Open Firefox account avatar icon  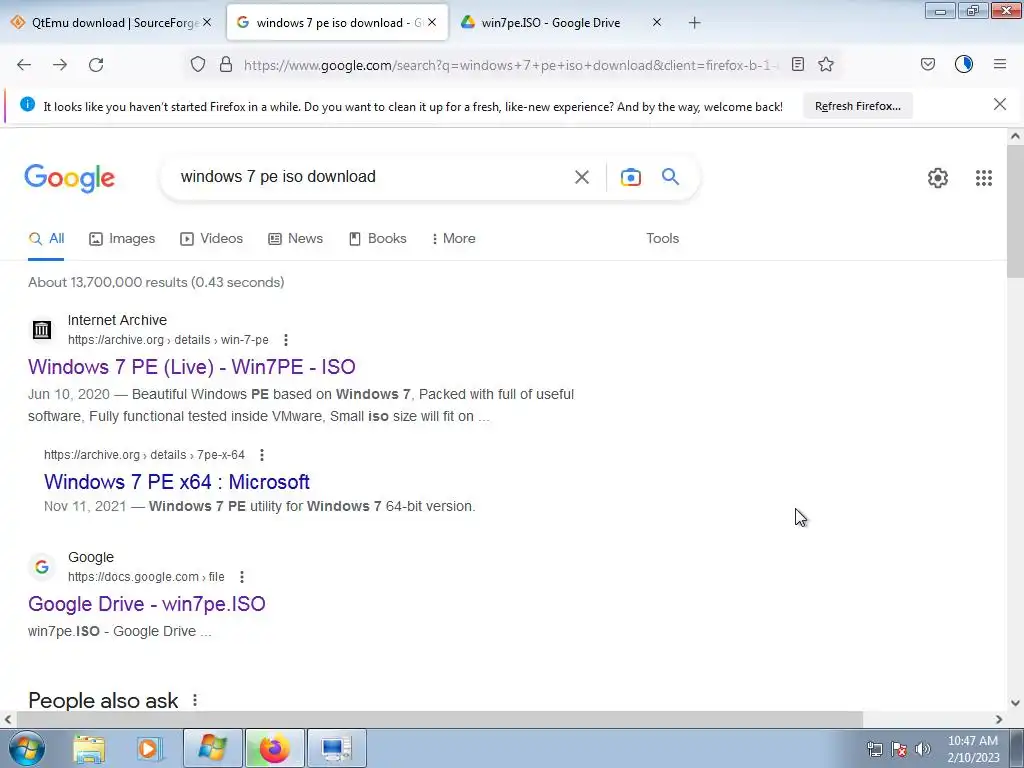(x=964, y=64)
